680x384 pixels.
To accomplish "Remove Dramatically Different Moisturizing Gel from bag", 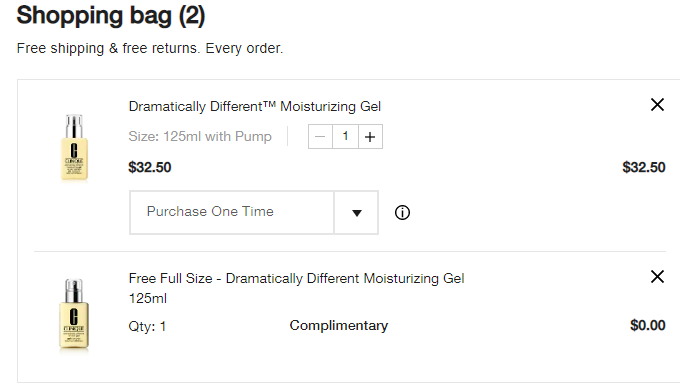I will (x=657, y=105).
